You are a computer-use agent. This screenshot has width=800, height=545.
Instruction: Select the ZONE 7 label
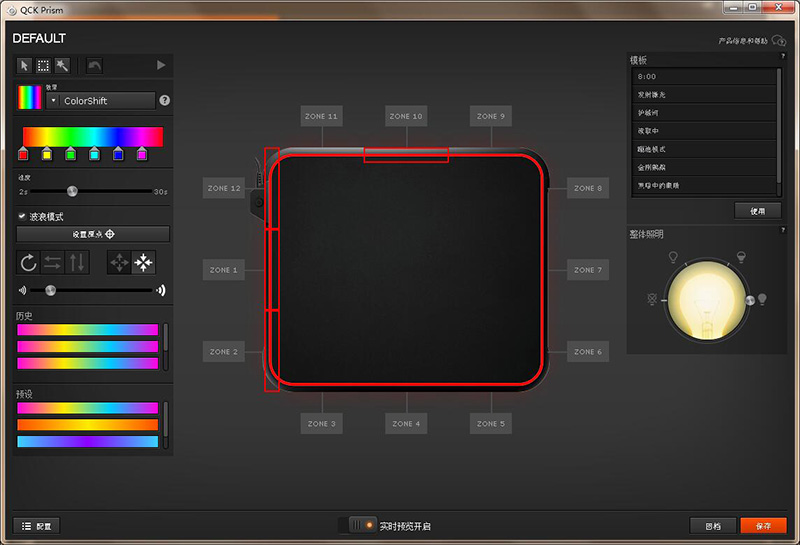pyautogui.click(x=588, y=270)
